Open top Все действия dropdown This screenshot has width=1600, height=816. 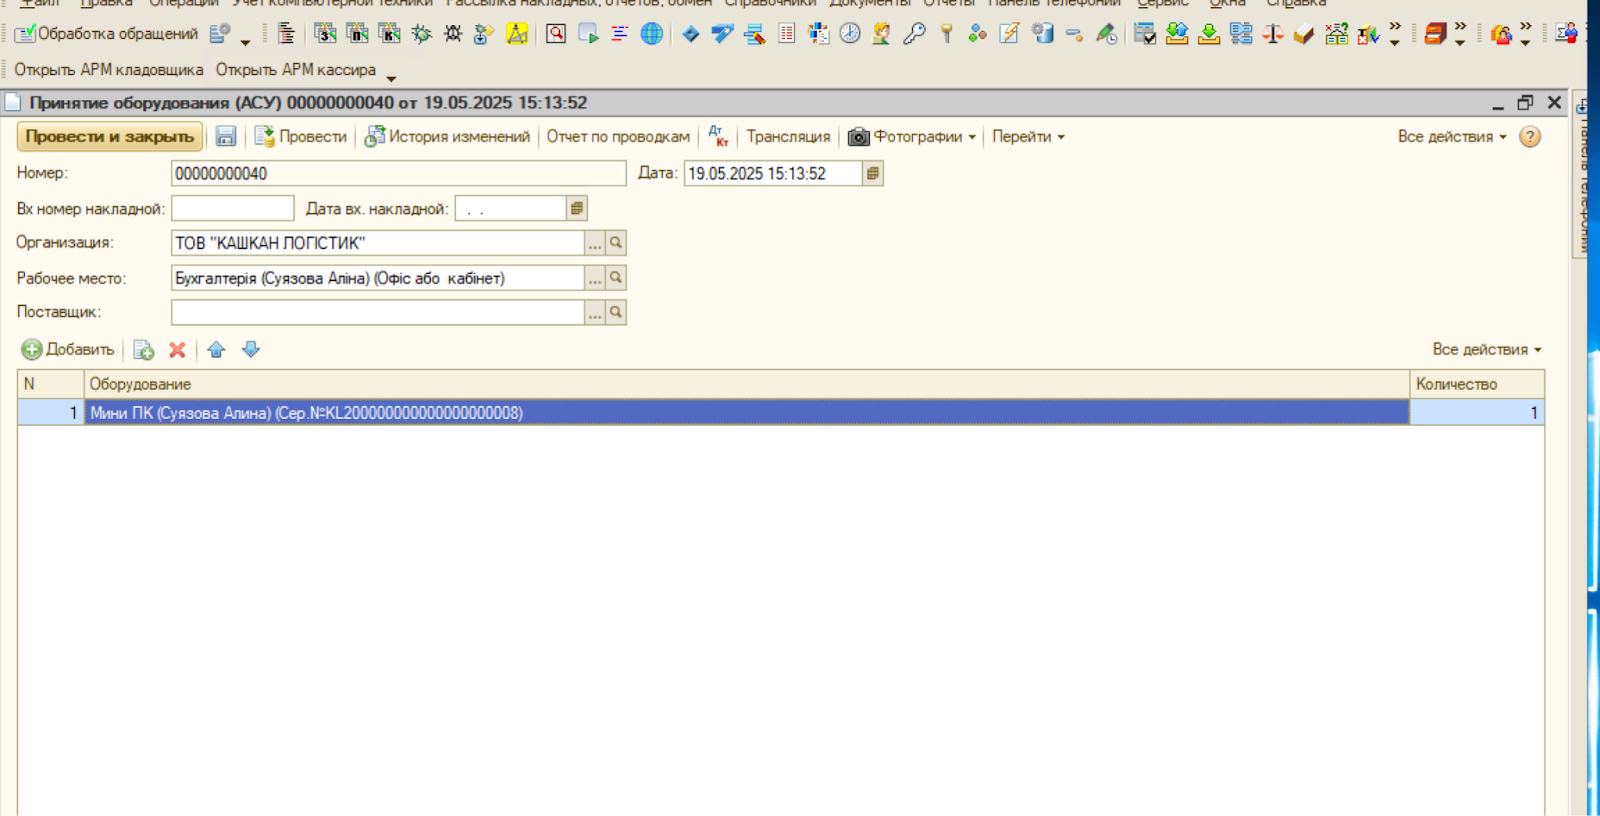(x=1452, y=137)
